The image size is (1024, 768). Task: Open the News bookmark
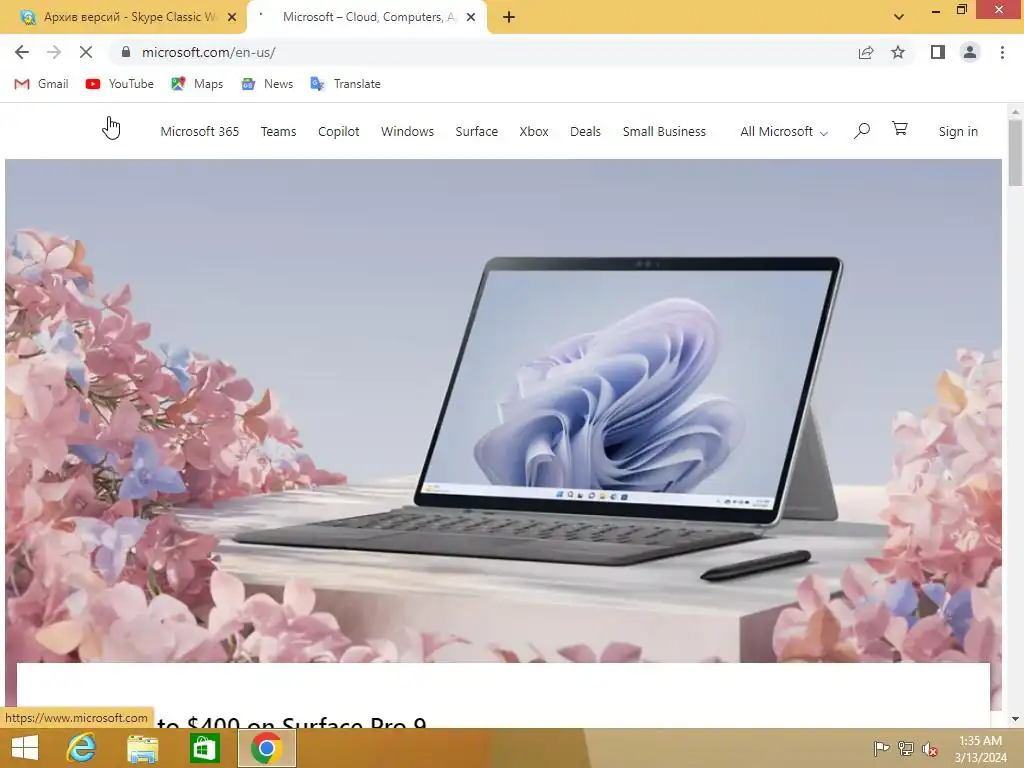pos(267,84)
